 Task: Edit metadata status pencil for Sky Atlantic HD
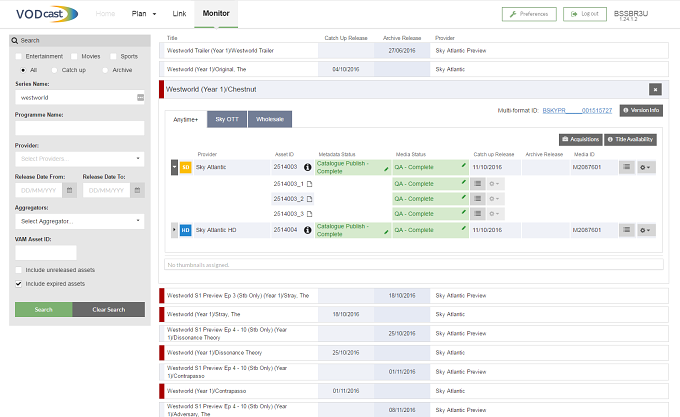pyautogui.click(x=386, y=232)
